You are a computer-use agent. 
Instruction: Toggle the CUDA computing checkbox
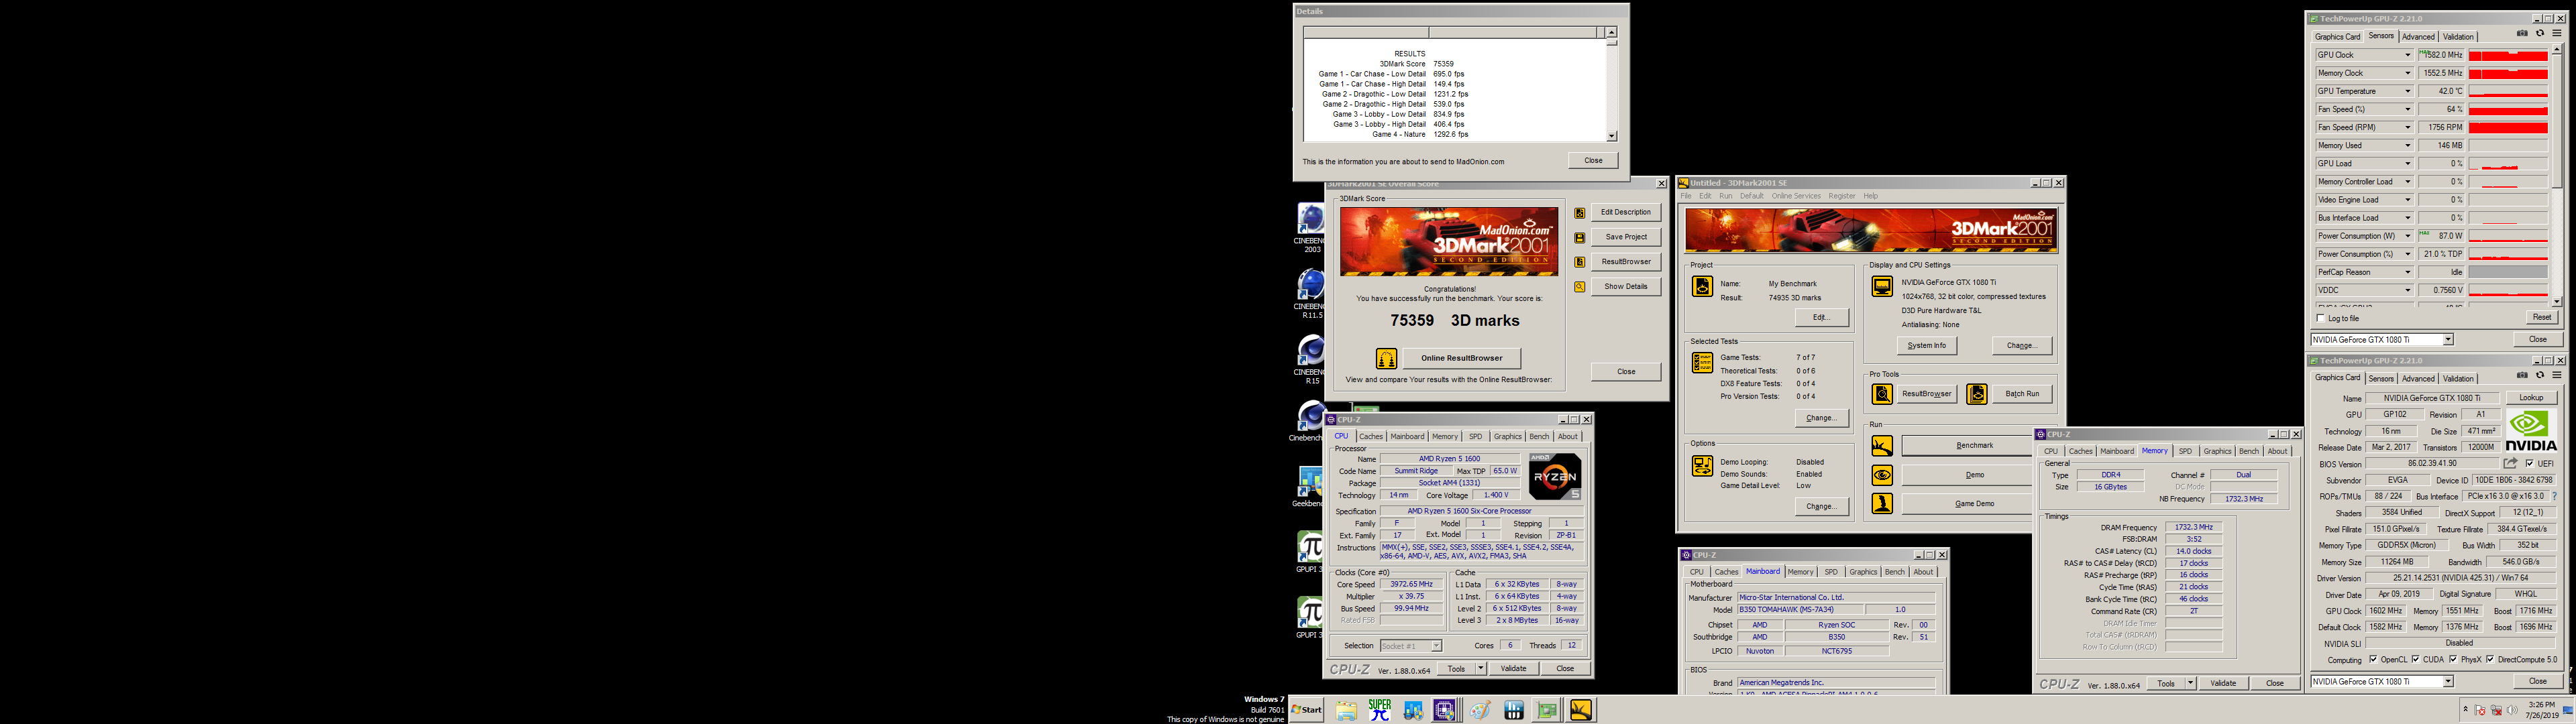pyautogui.click(x=2415, y=660)
